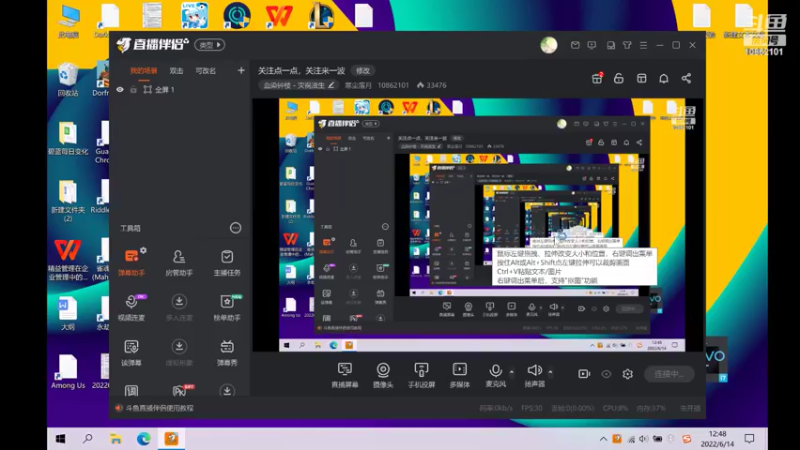The image size is (800, 450).
Task: Open the 类型 dropdown next to logo
Action: (x=210, y=45)
